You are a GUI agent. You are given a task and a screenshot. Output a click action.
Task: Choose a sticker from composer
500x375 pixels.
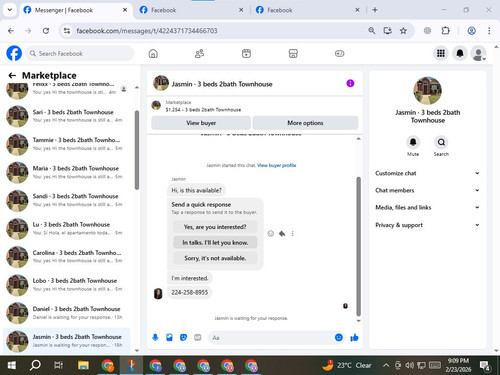[x=183, y=337]
